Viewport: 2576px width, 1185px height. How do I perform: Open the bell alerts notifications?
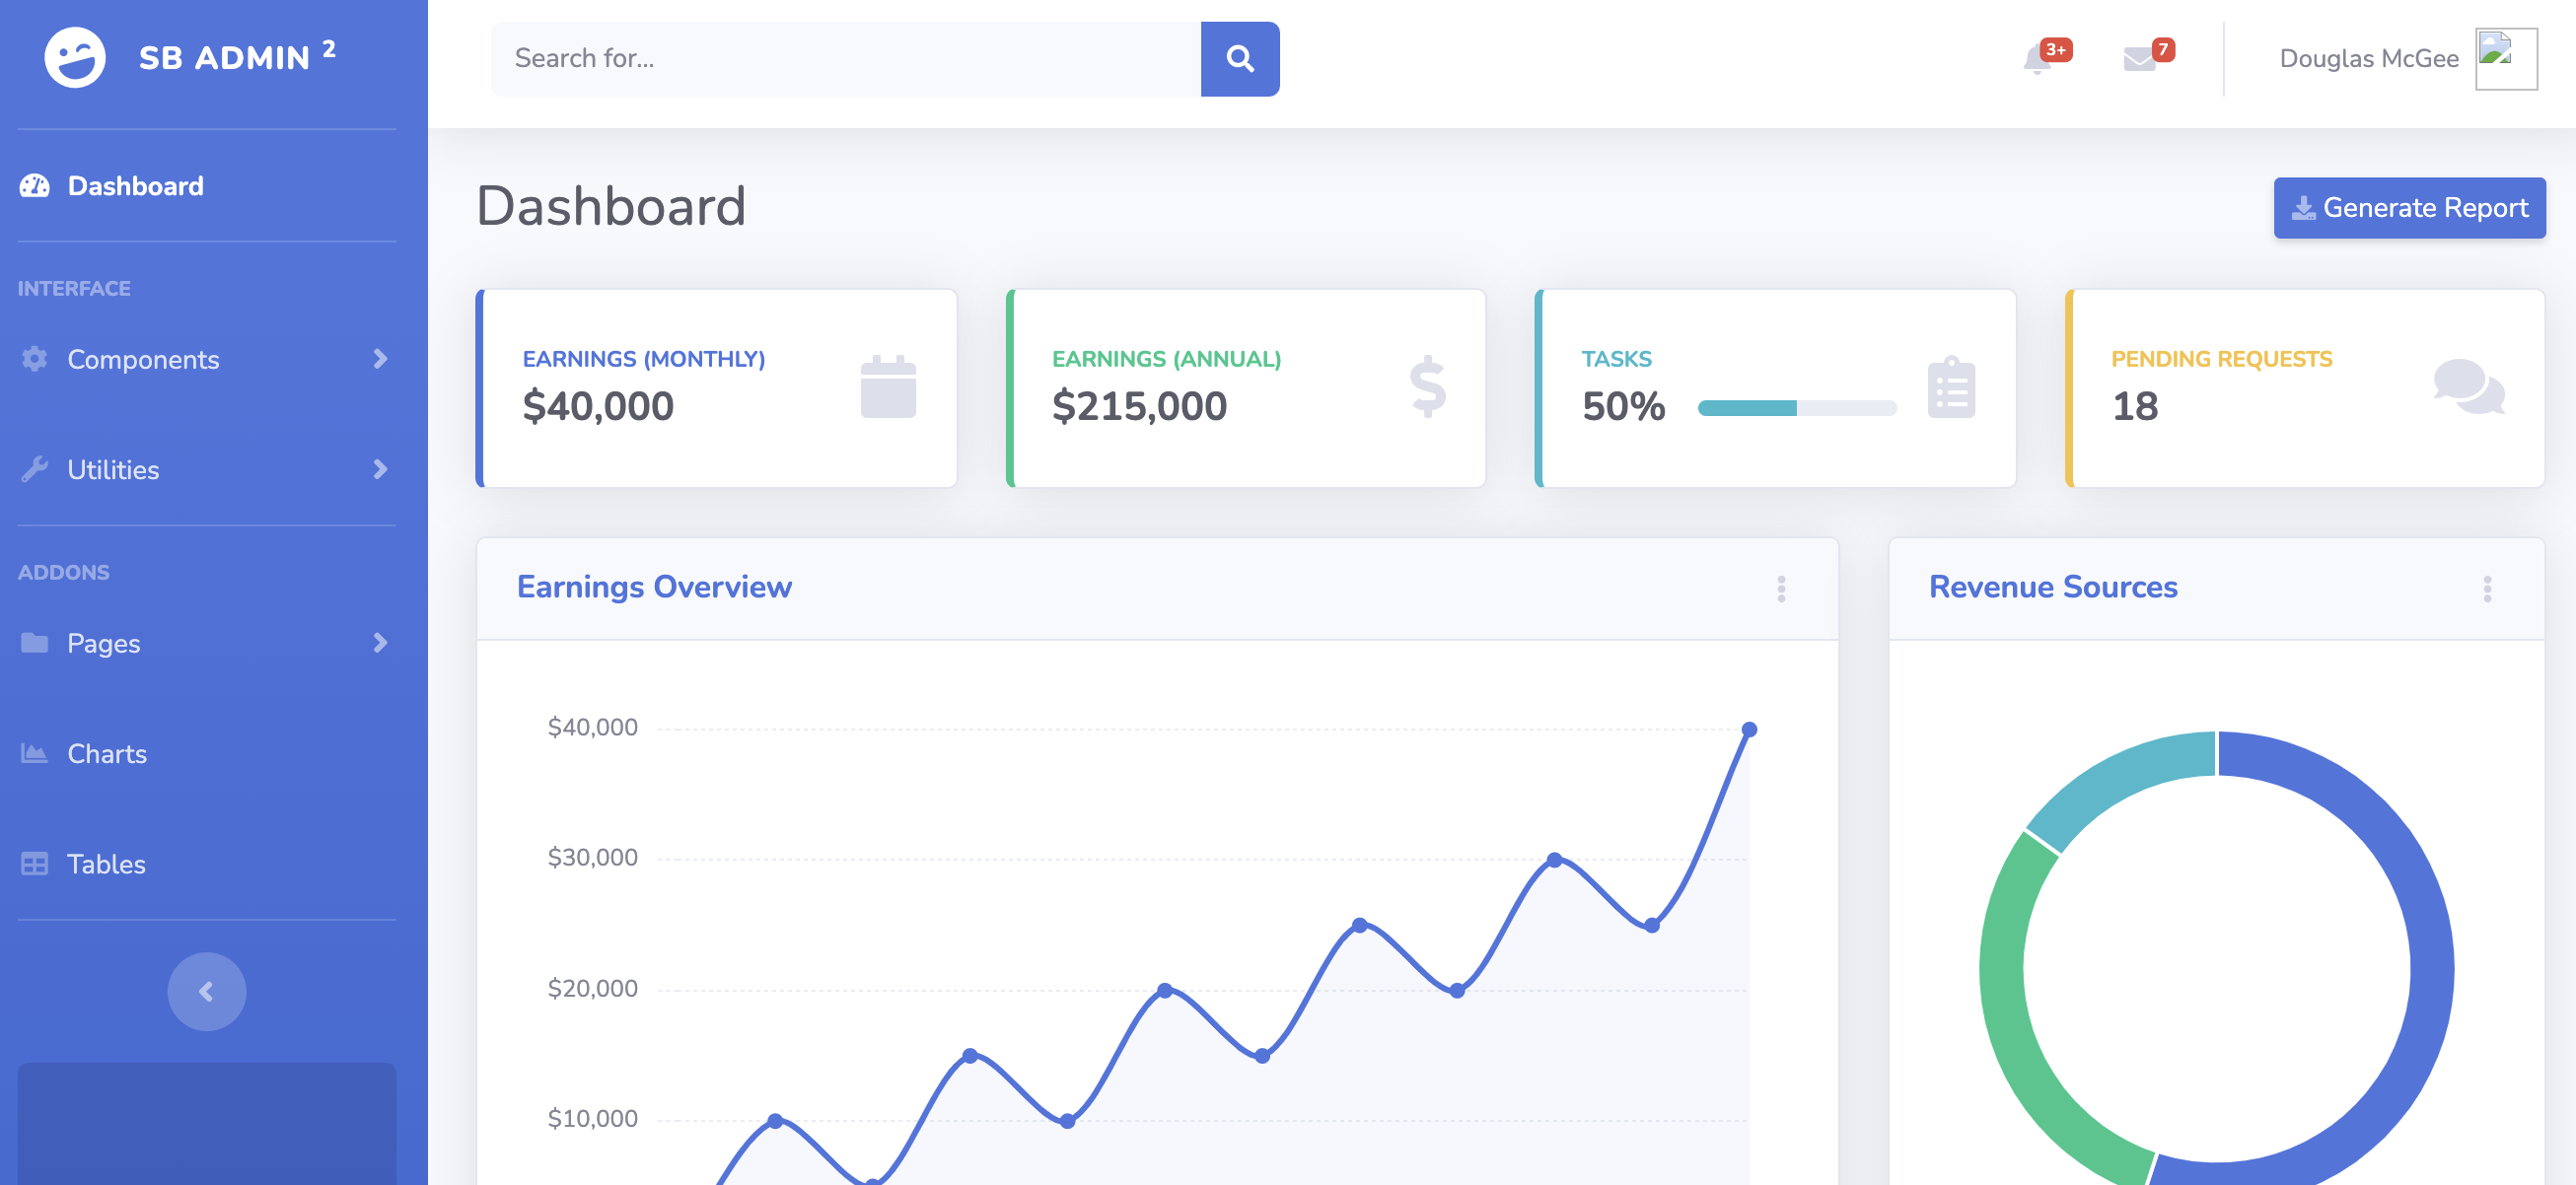click(x=2036, y=59)
